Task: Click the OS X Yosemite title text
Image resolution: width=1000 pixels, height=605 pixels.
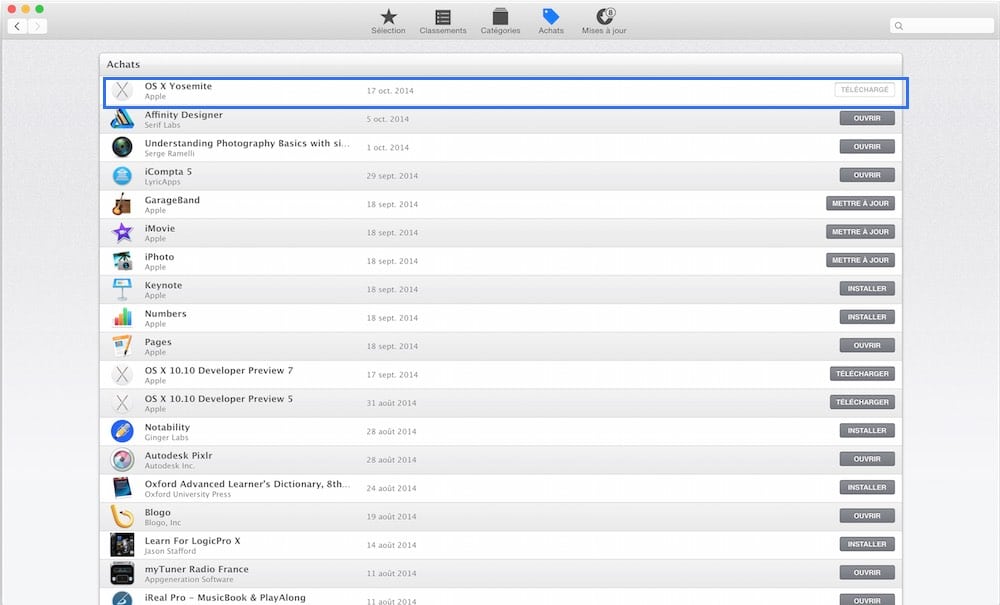Action: 178,86
